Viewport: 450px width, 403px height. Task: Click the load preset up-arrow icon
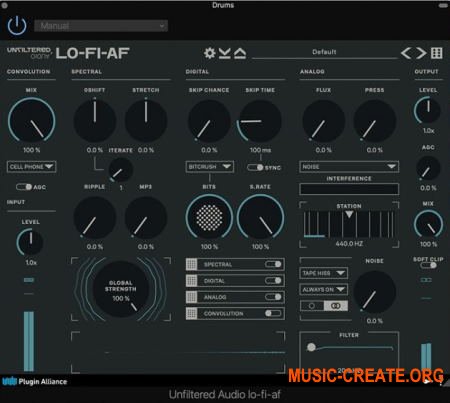(x=240, y=53)
